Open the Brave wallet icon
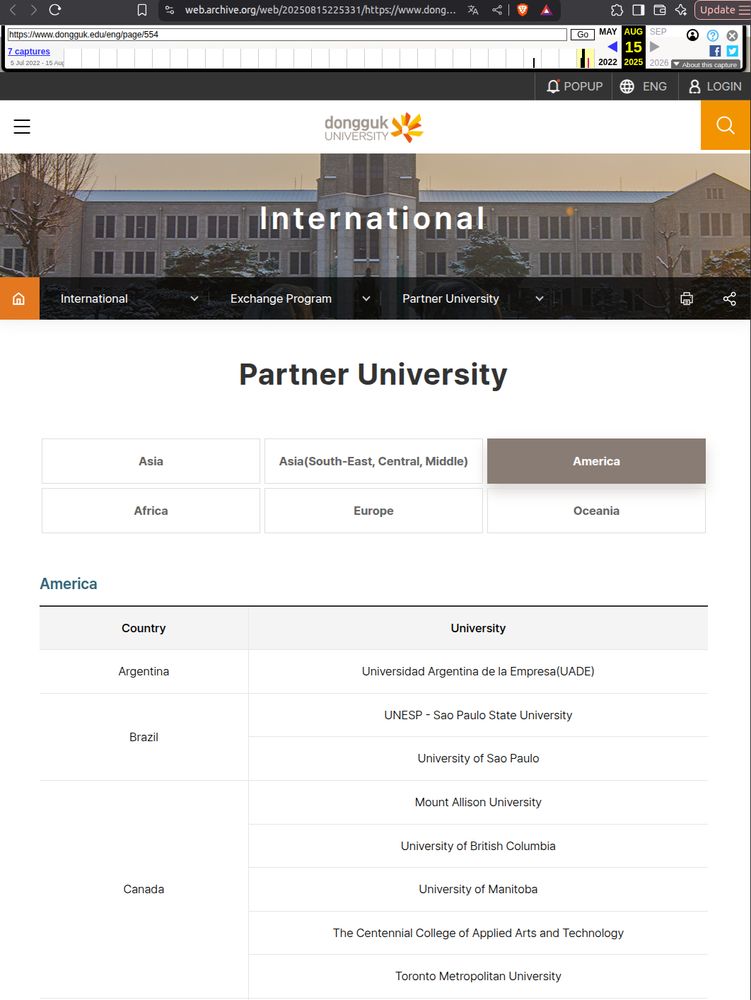 (660, 10)
